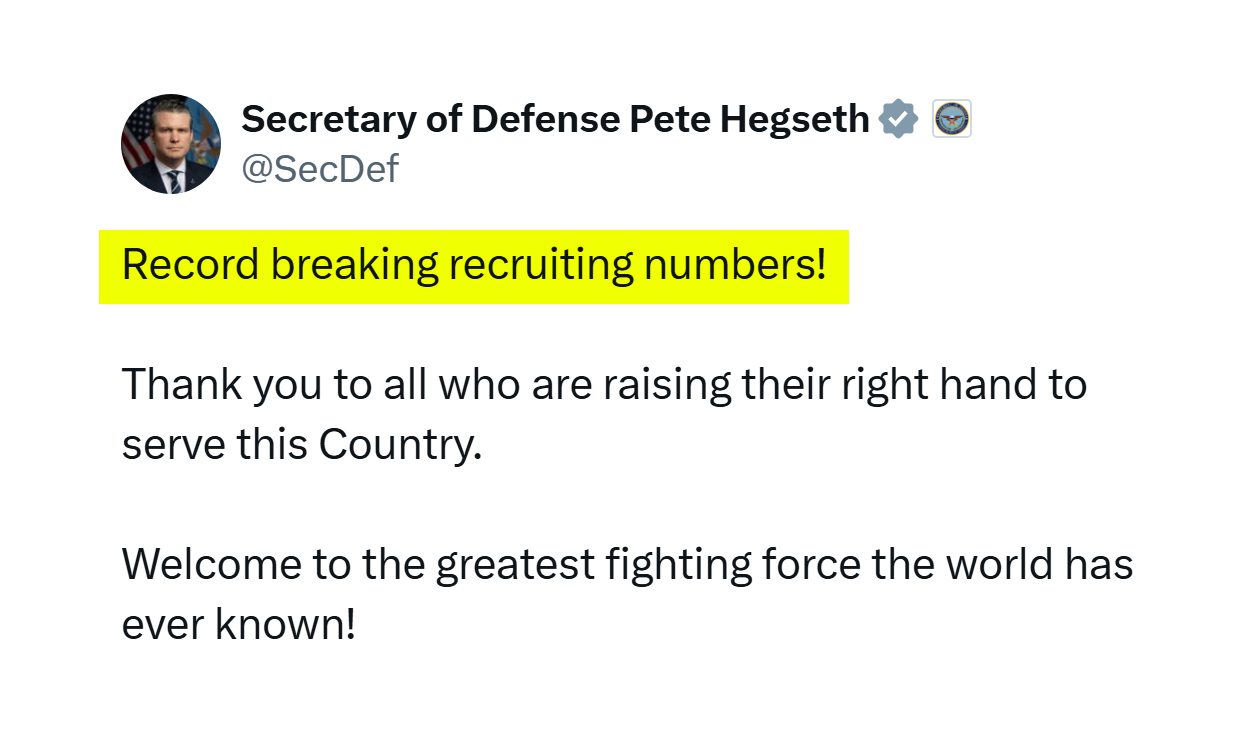Click the yellow highlighted first tweet line

tap(474, 266)
